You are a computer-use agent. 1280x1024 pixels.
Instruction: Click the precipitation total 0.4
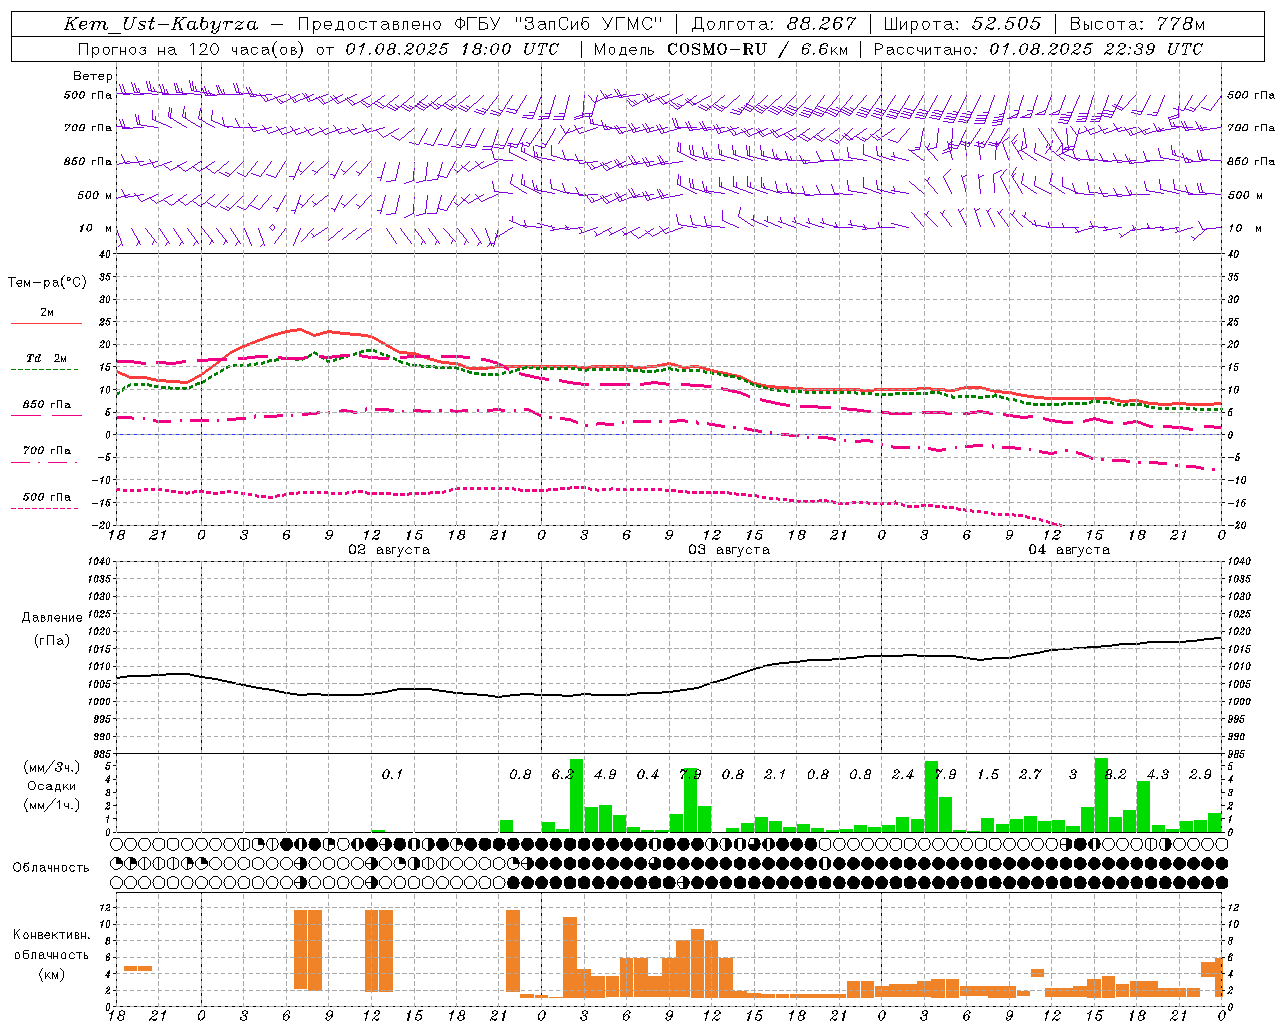click(648, 774)
